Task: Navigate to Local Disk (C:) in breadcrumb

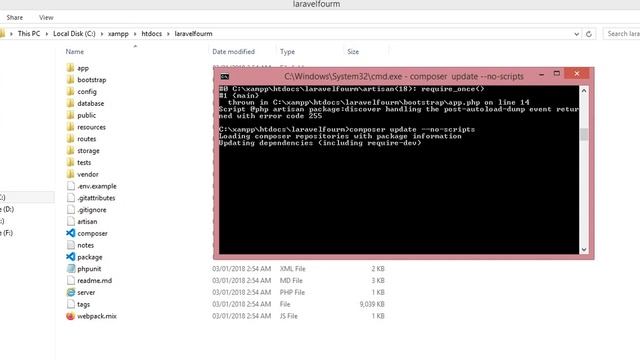Action: [74, 34]
